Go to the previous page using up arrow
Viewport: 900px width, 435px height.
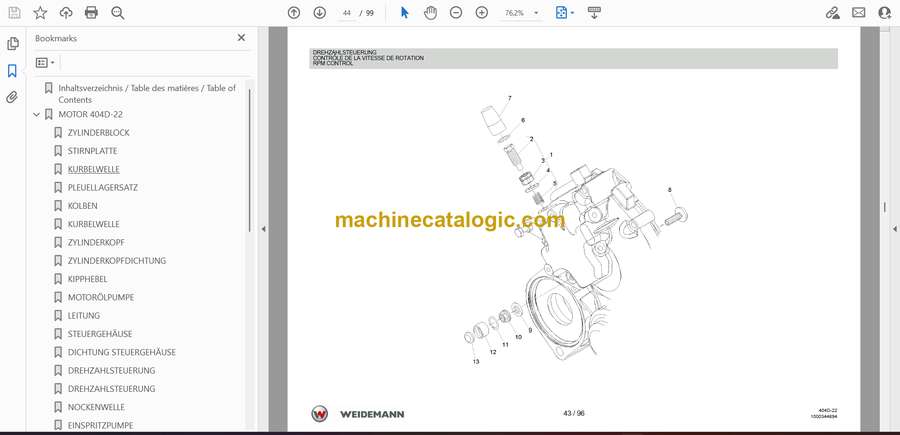click(x=294, y=13)
